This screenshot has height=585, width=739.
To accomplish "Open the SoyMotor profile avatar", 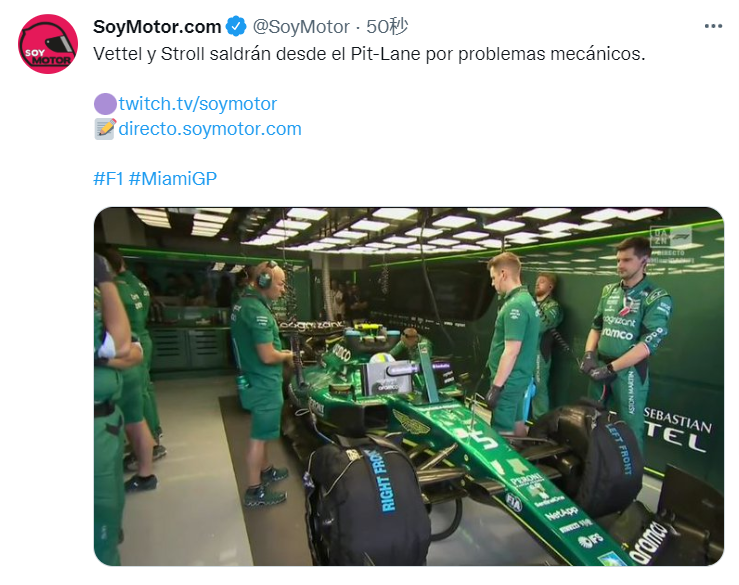I will pos(48,44).
